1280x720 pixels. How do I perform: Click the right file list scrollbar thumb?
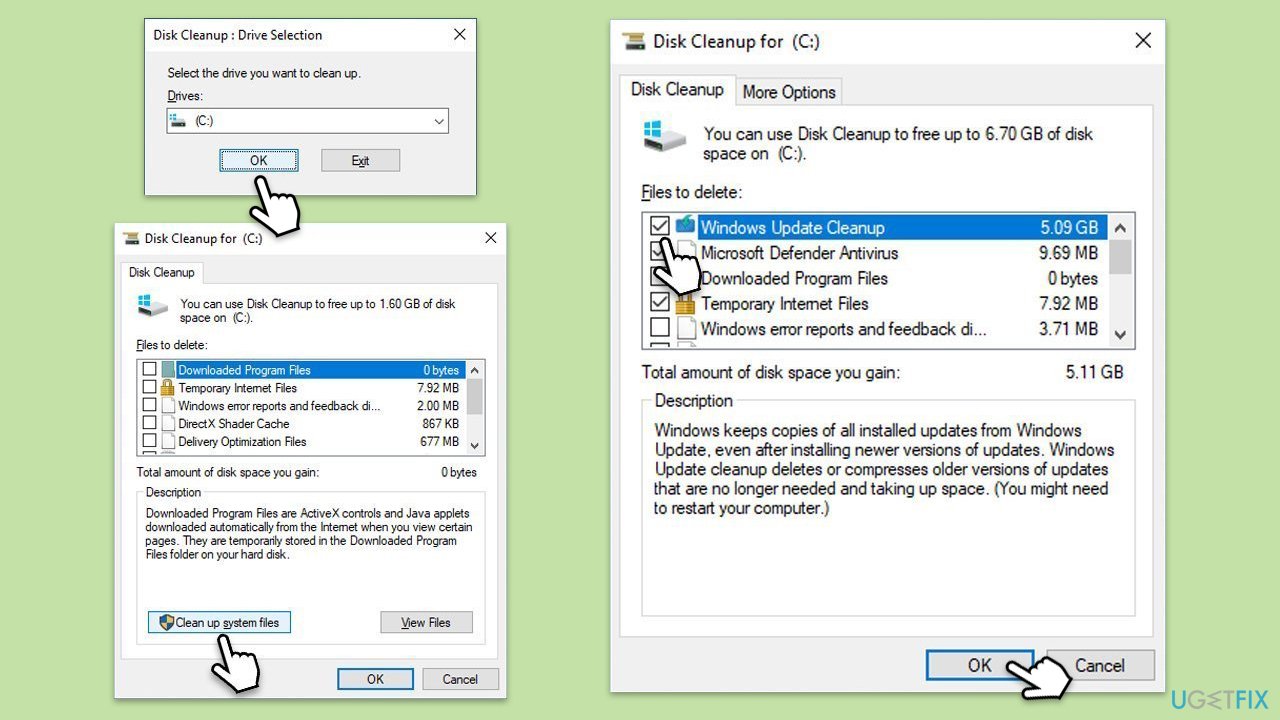pyautogui.click(x=1120, y=256)
